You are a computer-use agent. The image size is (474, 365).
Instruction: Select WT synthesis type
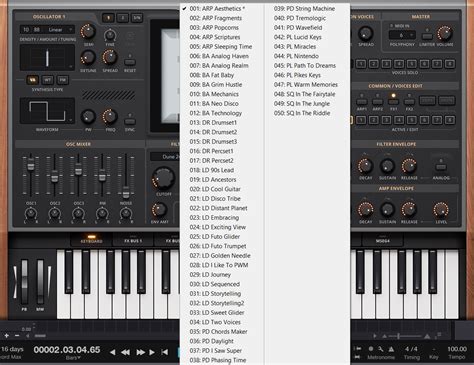point(47,80)
